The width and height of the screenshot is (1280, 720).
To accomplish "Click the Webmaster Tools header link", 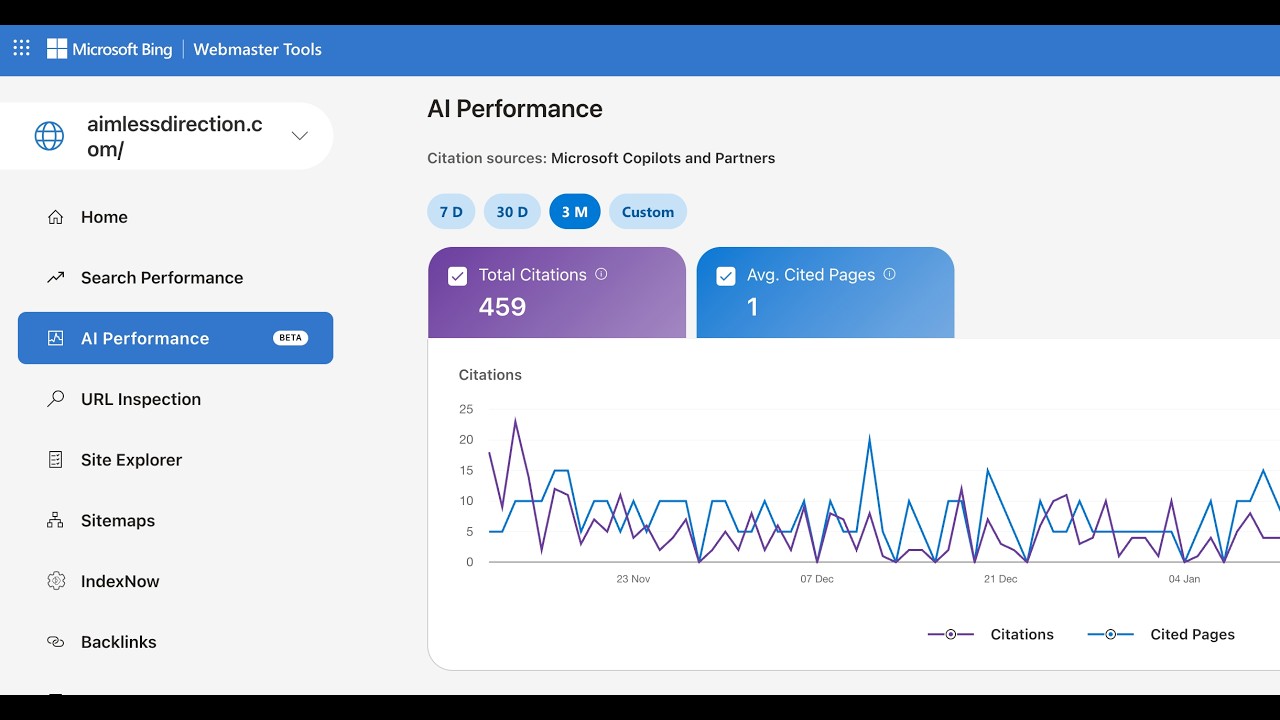I will (x=257, y=49).
